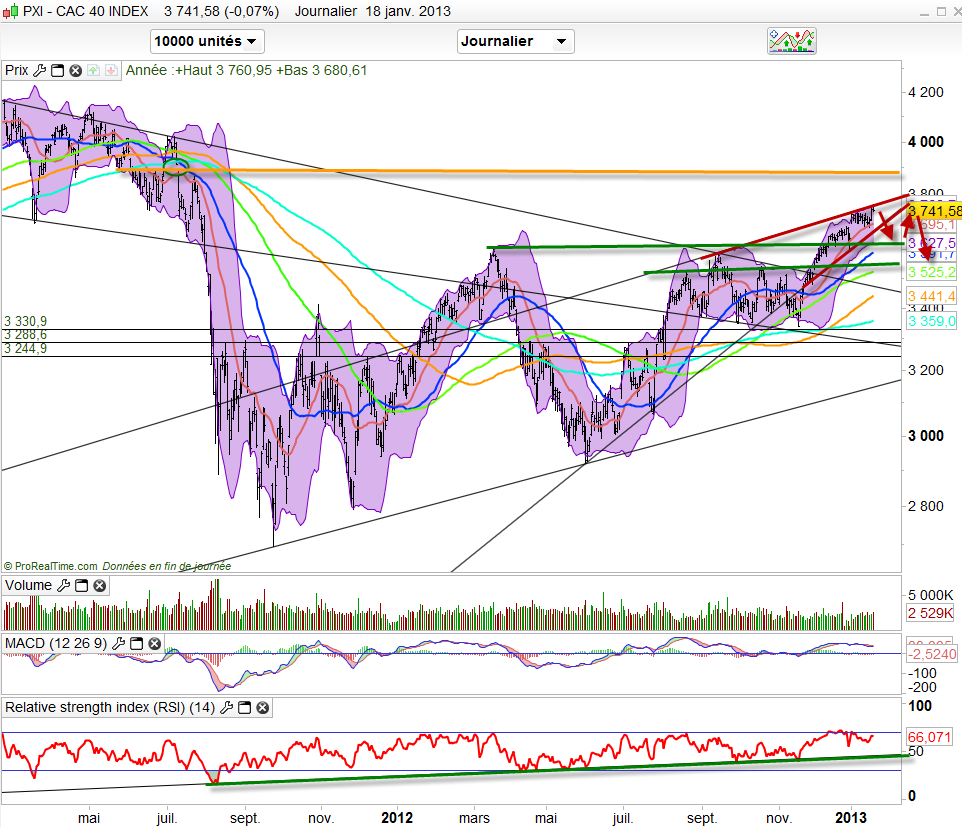Configure MACD (12 26 9) settings wrench

pos(119,642)
